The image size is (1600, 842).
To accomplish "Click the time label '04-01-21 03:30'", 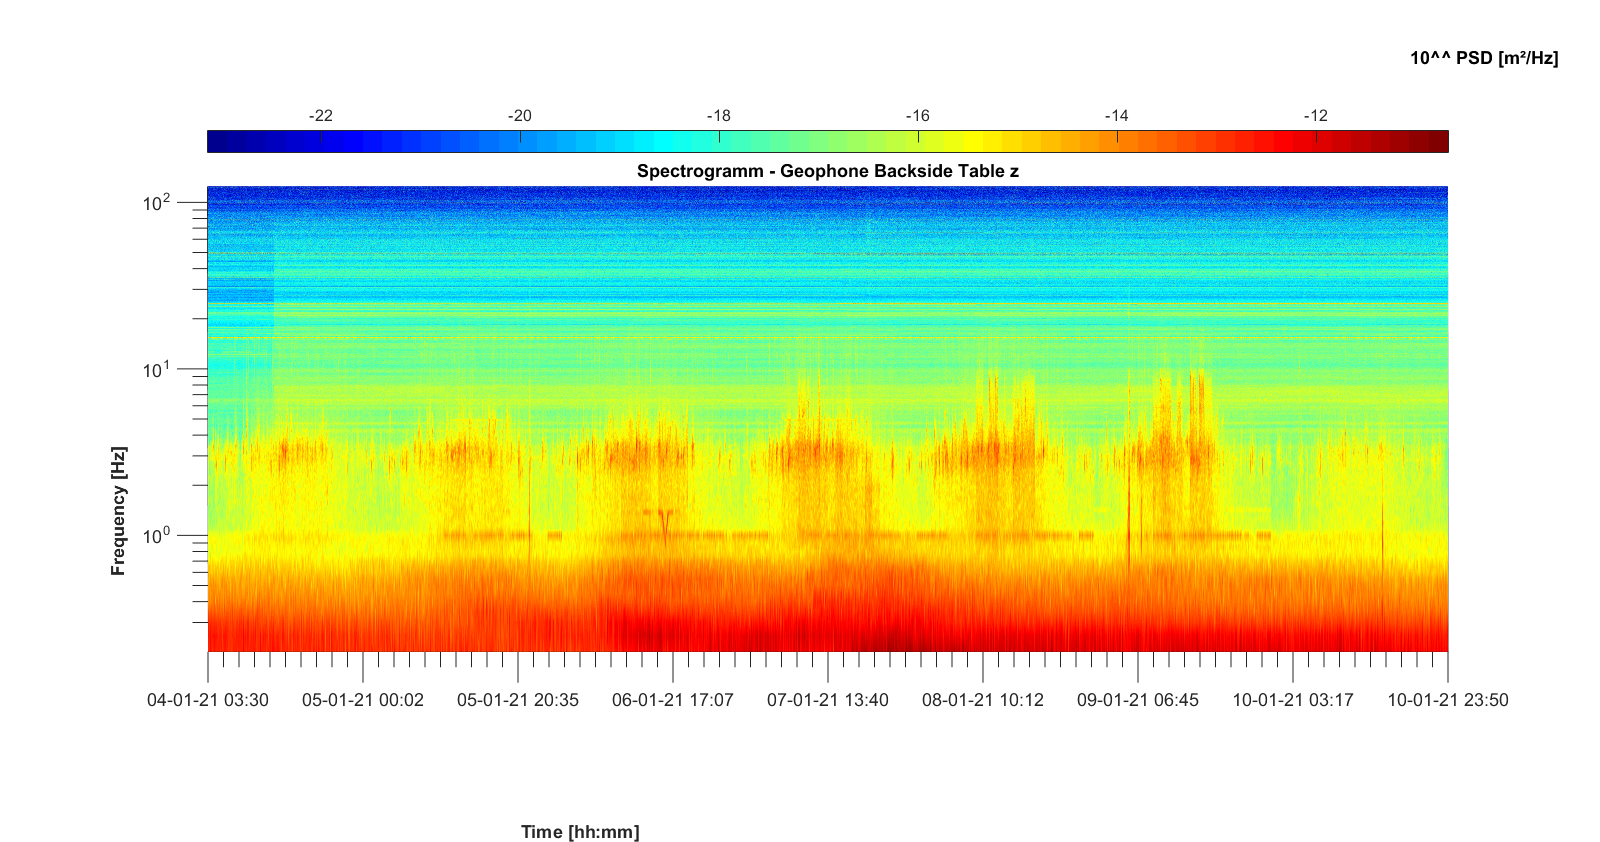I will tap(208, 700).
